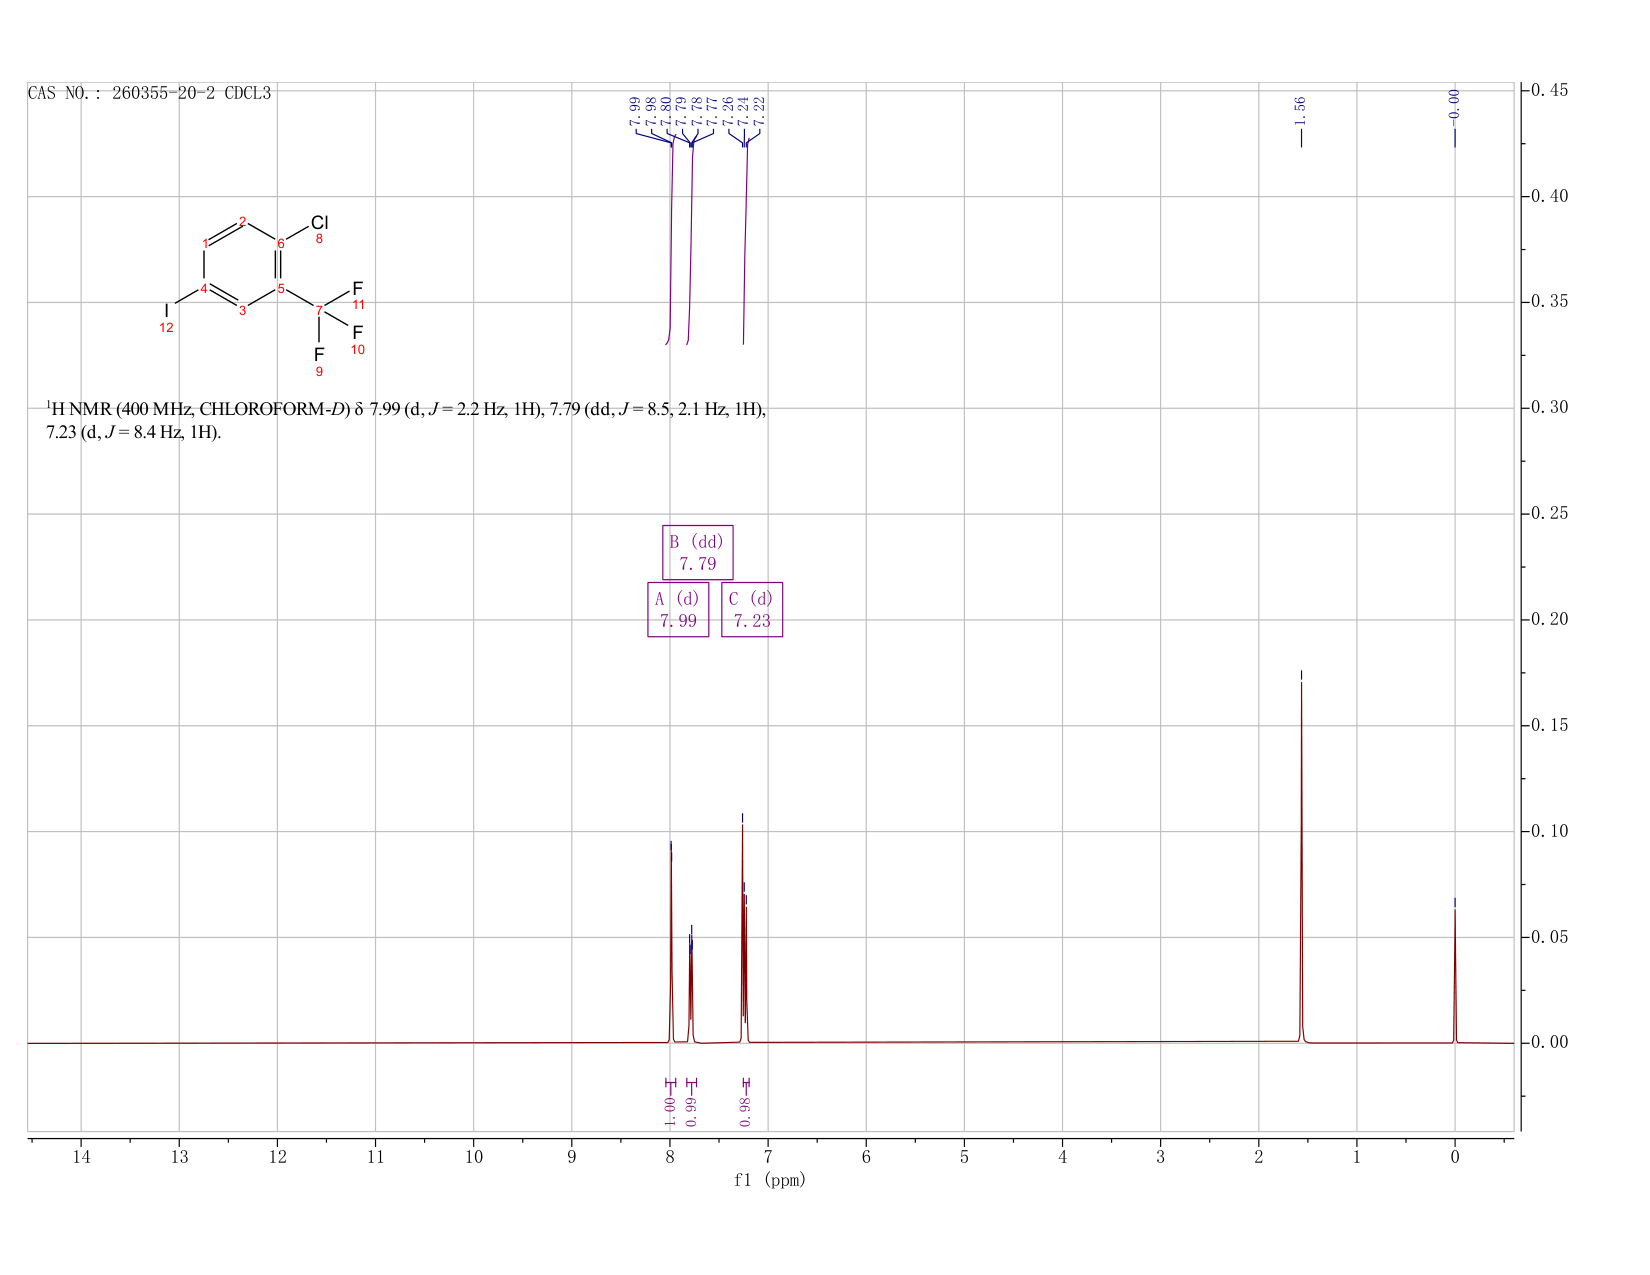Select the multiplet box B (dd) 7.79
Image resolution: width=1650 pixels, height=1275 pixels.
click(x=698, y=552)
